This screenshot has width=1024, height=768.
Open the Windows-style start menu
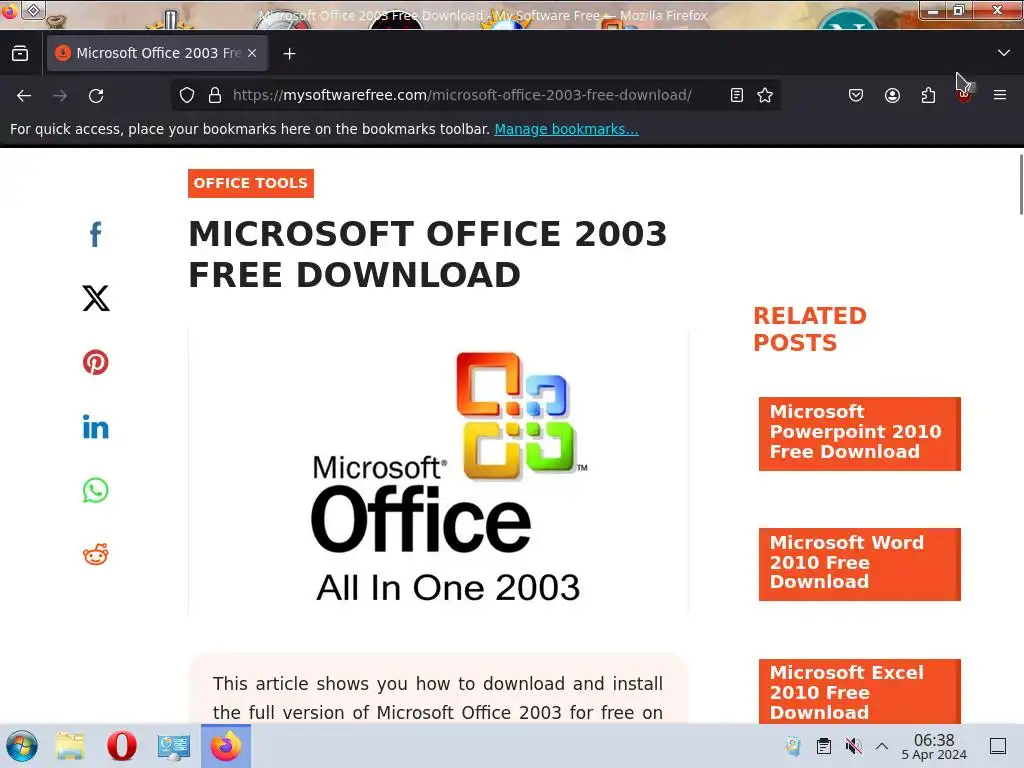[22, 746]
